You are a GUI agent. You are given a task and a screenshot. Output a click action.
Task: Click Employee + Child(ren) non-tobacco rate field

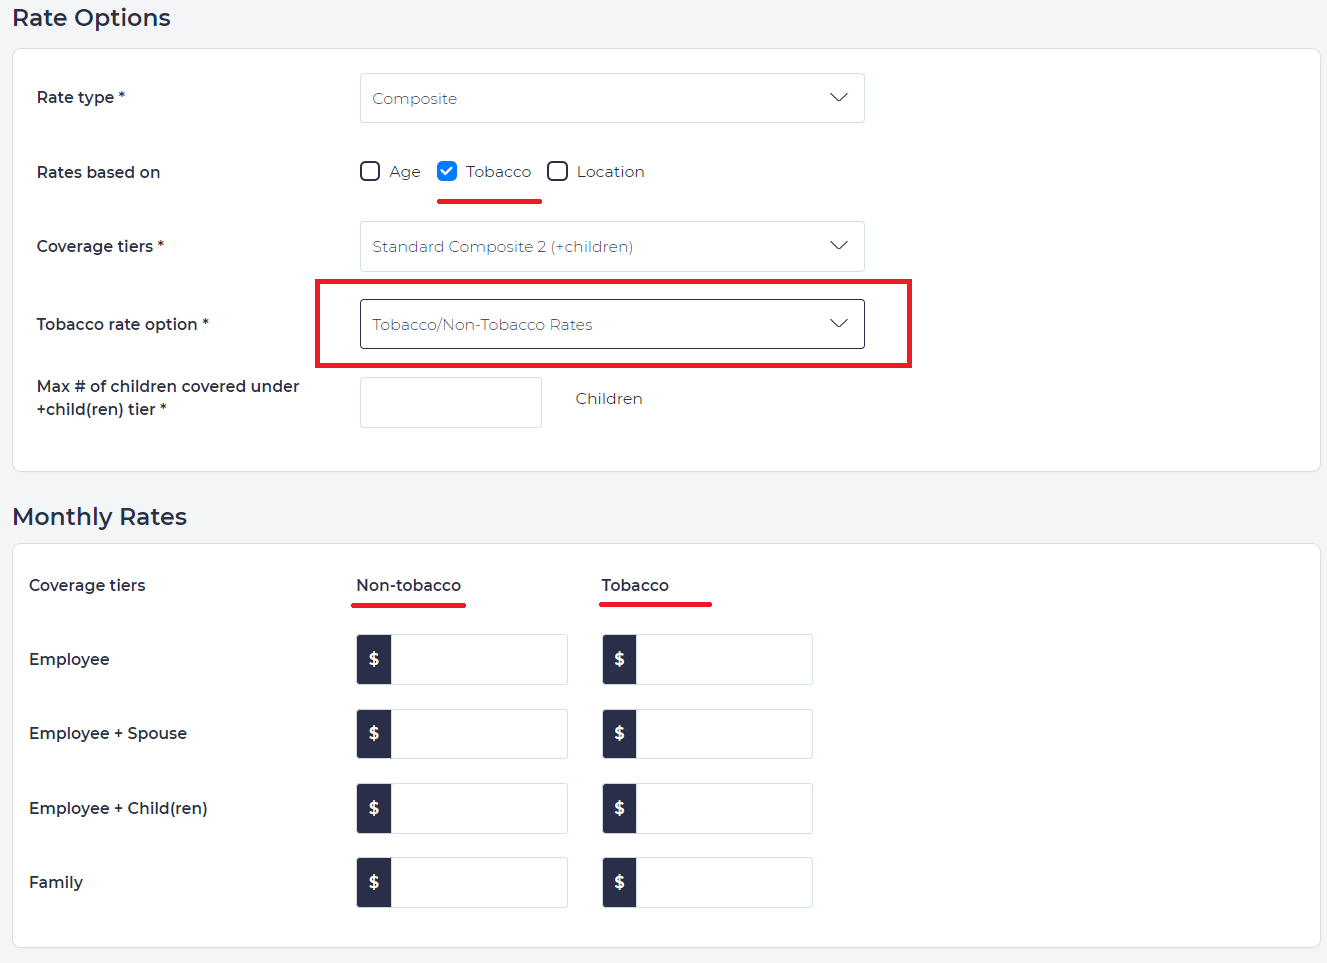pyautogui.click(x=478, y=808)
